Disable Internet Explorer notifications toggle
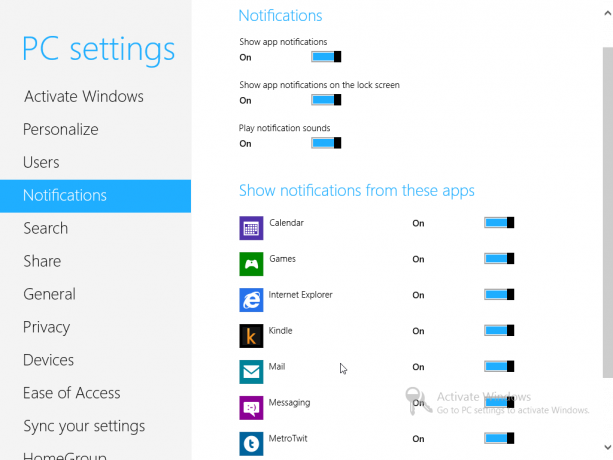Screen dimensions: 613x460 499,295
